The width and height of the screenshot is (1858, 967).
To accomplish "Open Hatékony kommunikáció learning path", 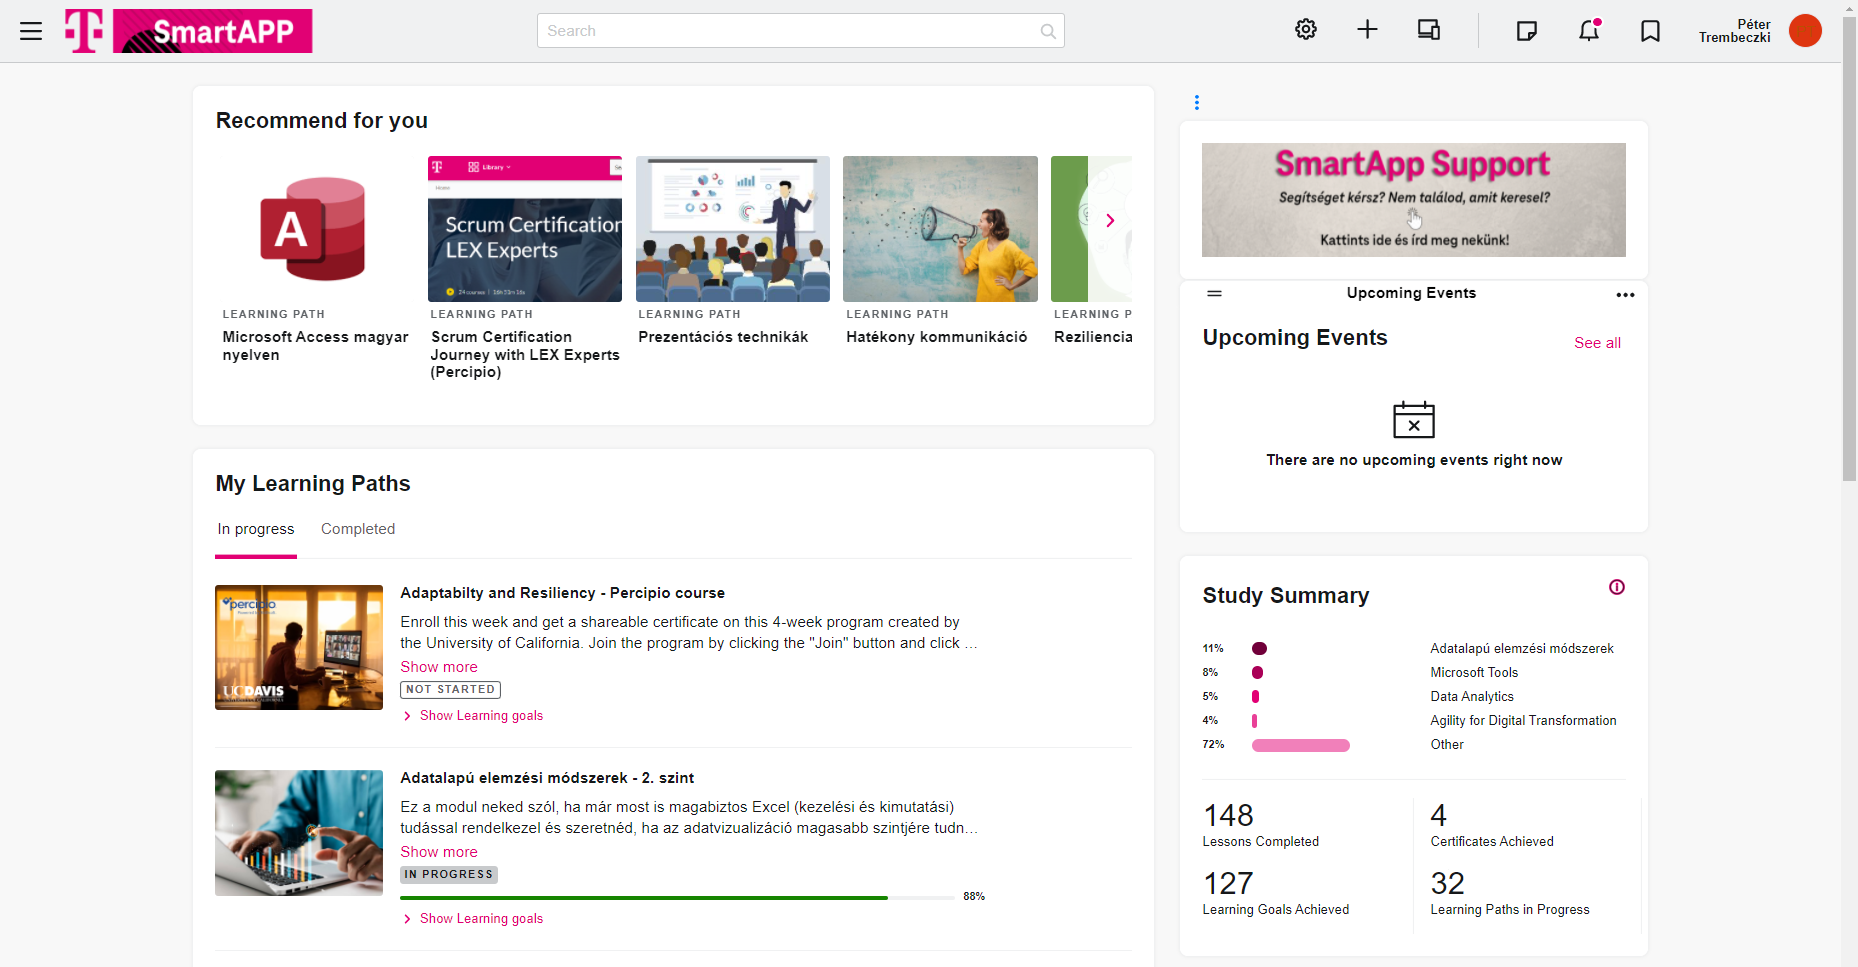I will pos(936,337).
